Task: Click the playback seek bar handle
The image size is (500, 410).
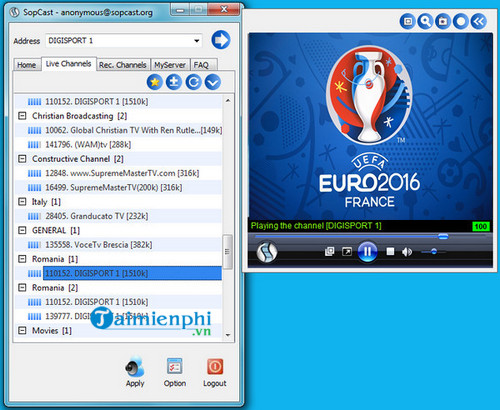Action: coord(443,236)
